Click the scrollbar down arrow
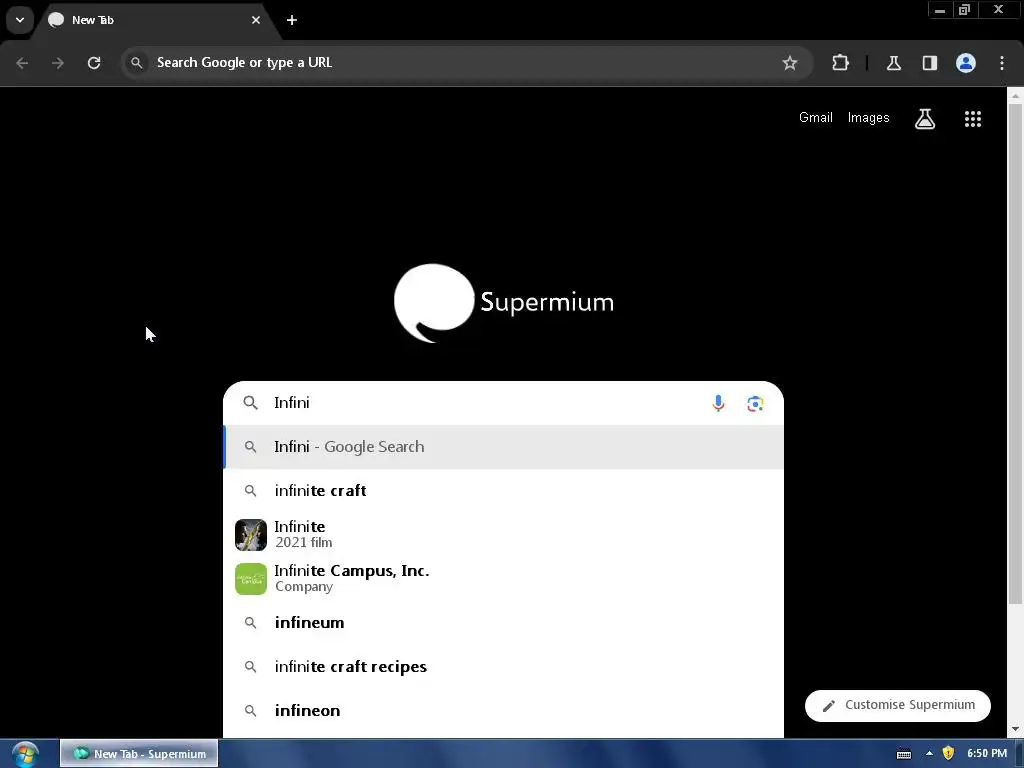 pyautogui.click(x=1015, y=729)
